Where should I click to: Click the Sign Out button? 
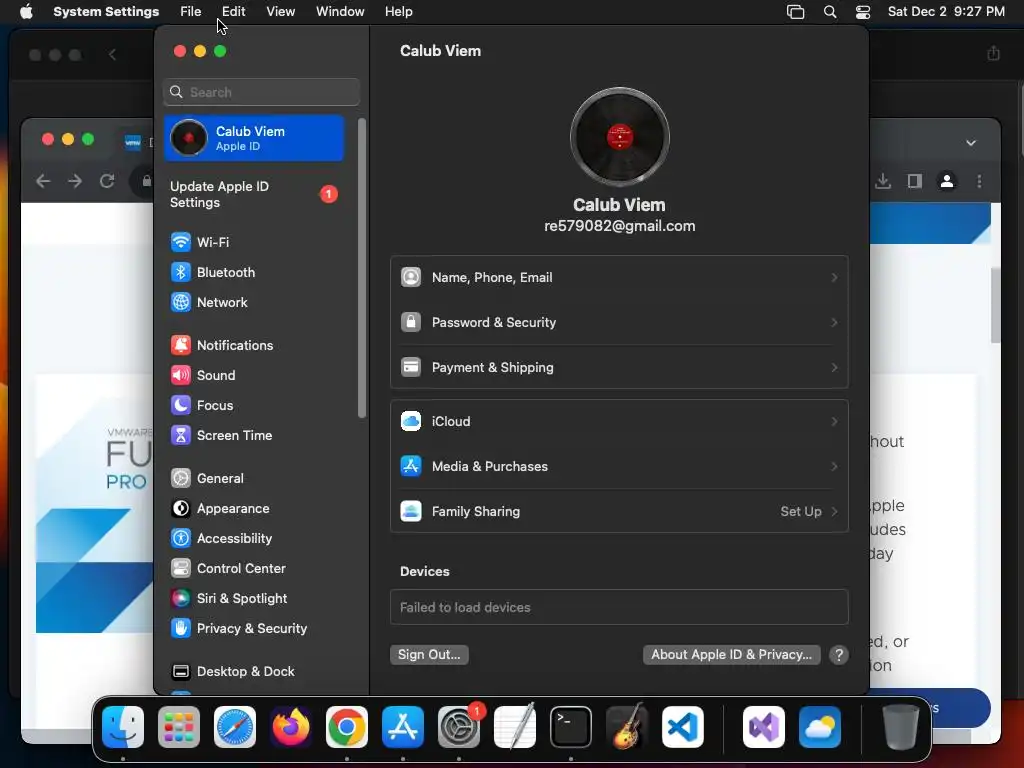(429, 655)
